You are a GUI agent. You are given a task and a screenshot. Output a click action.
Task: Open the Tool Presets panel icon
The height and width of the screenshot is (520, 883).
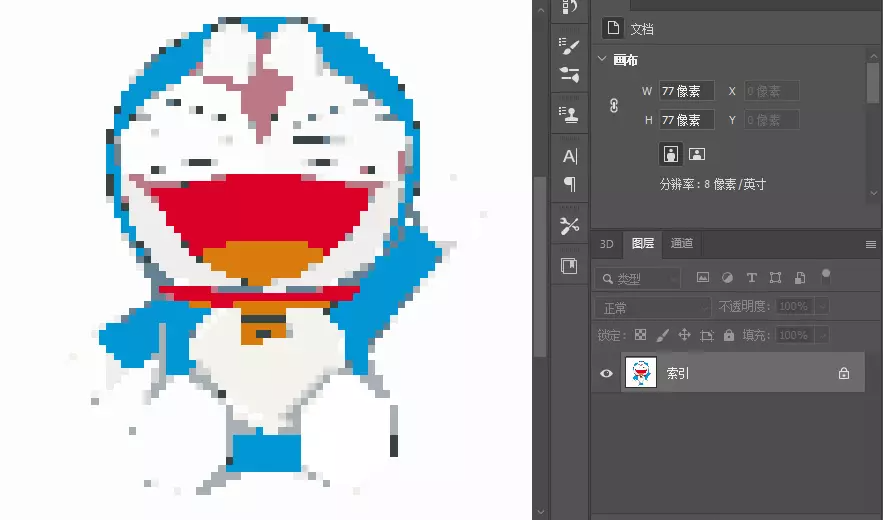click(569, 225)
